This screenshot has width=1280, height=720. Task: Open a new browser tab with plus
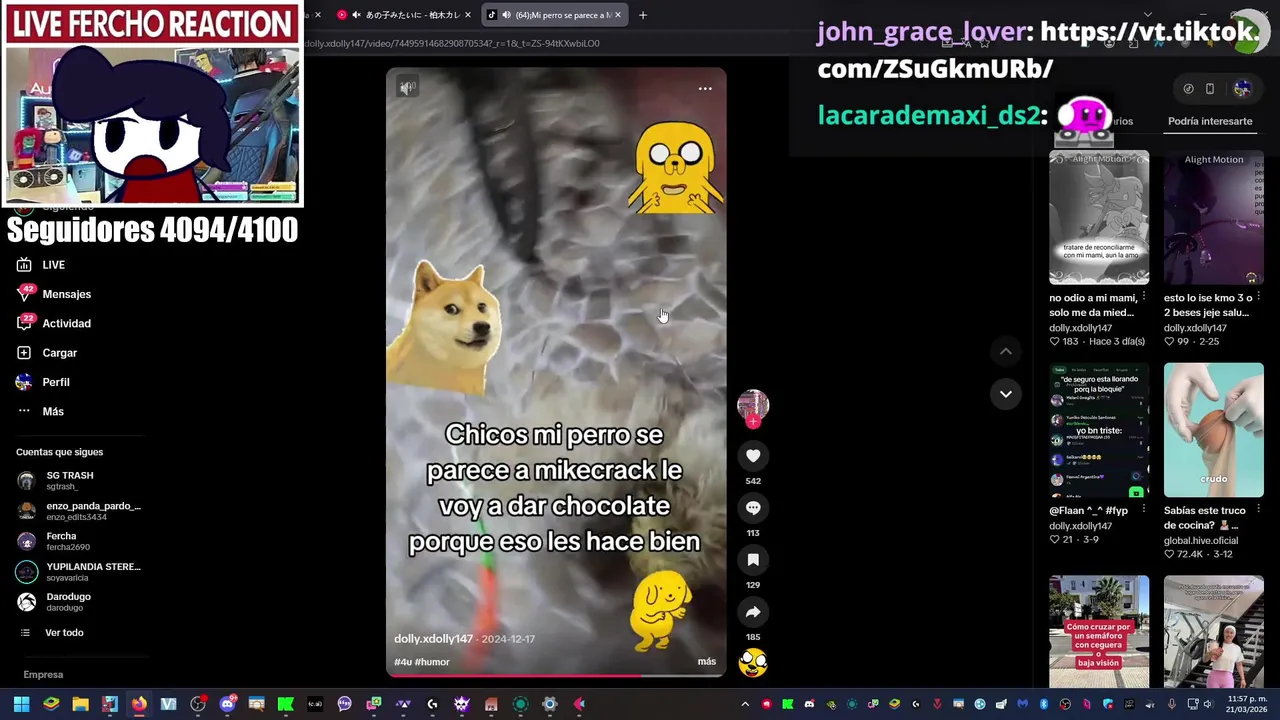coord(643,15)
